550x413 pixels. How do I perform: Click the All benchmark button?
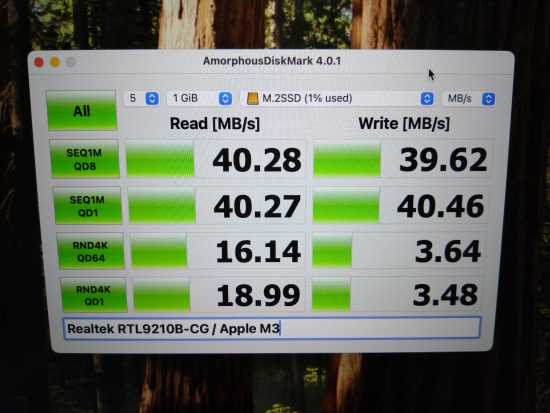[x=81, y=110]
